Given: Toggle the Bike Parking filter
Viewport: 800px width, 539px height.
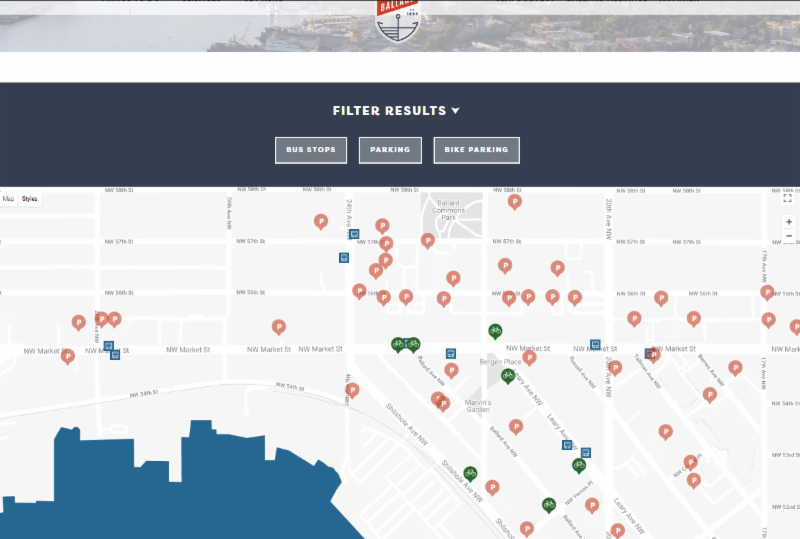Looking at the screenshot, I should coord(476,150).
